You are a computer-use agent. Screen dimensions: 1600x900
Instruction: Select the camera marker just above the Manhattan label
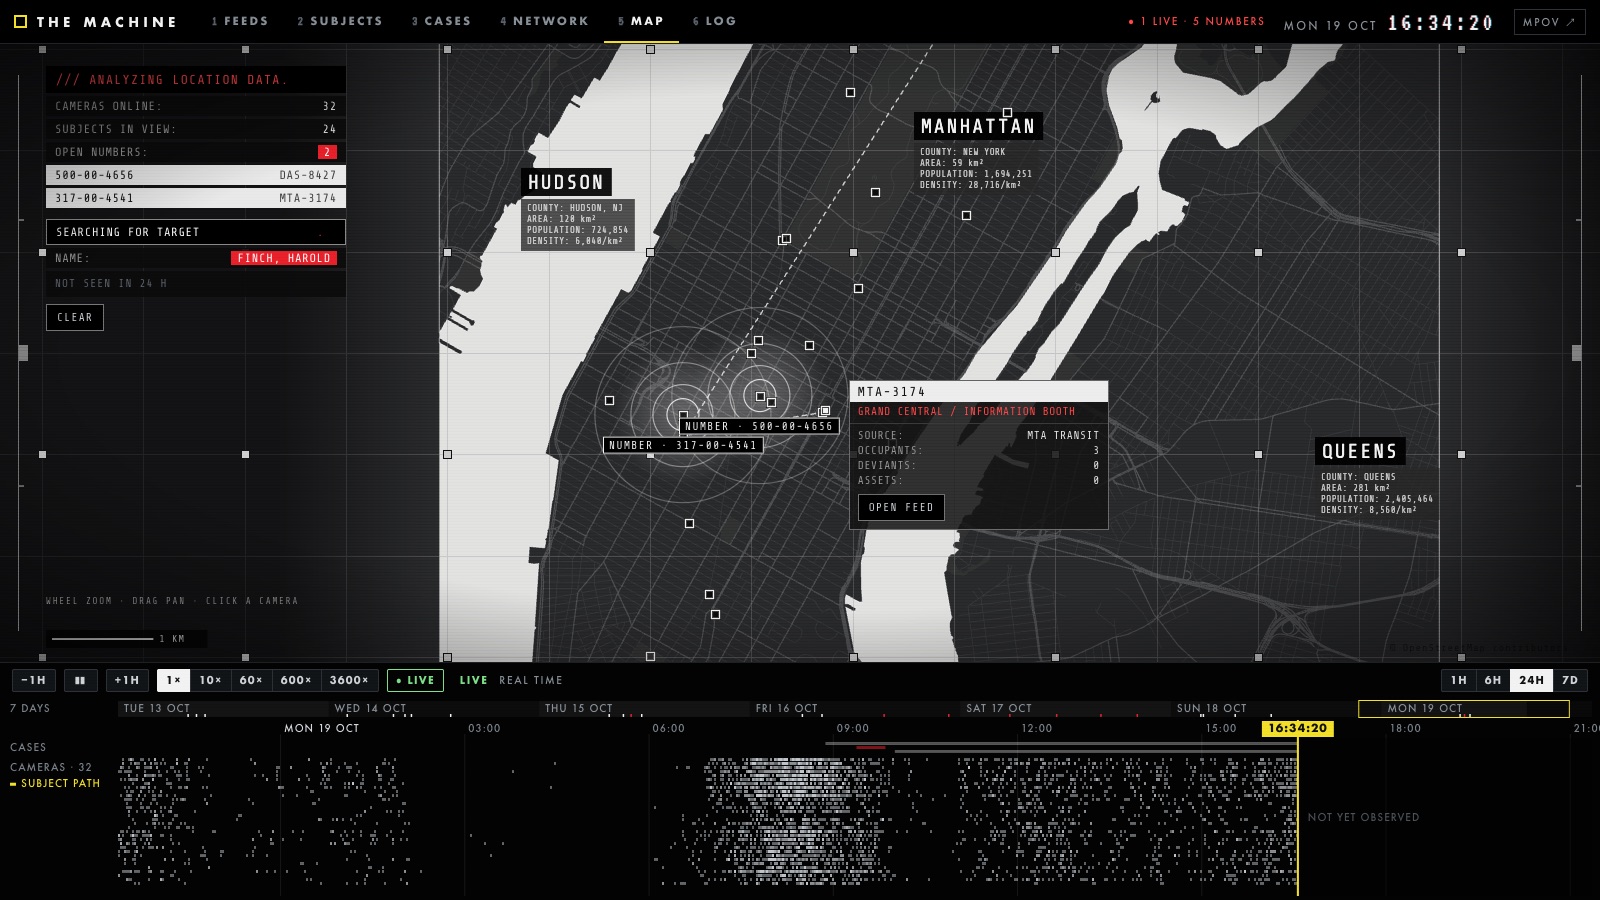pyautogui.click(x=1007, y=113)
